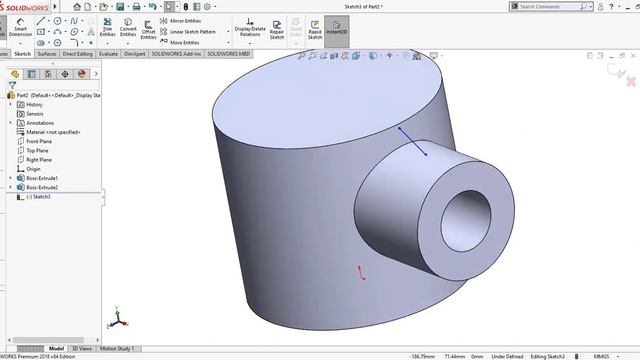Click the Trim Entities tool
Image resolution: width=640 pixels, height=360 pixels.
point(107,27)
